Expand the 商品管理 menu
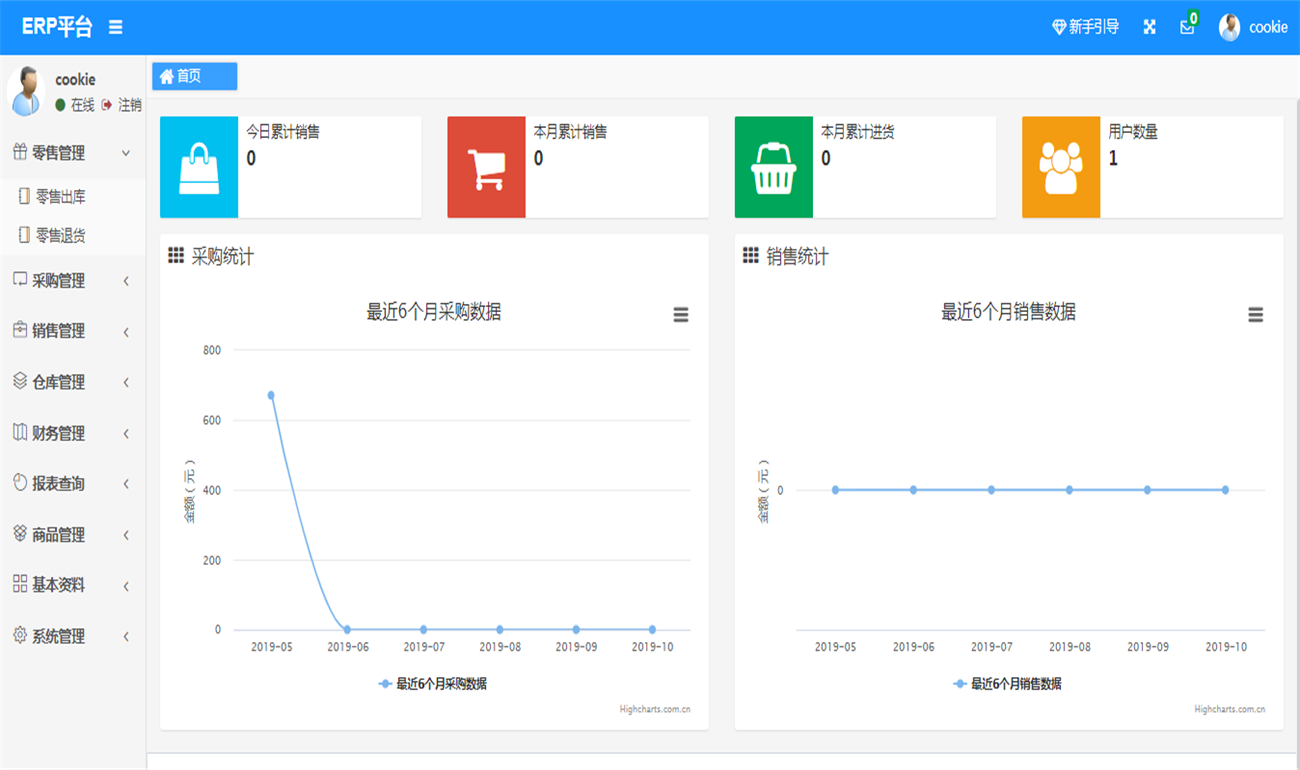This screenshot has width=1300, height=770. tap(72, 535)
